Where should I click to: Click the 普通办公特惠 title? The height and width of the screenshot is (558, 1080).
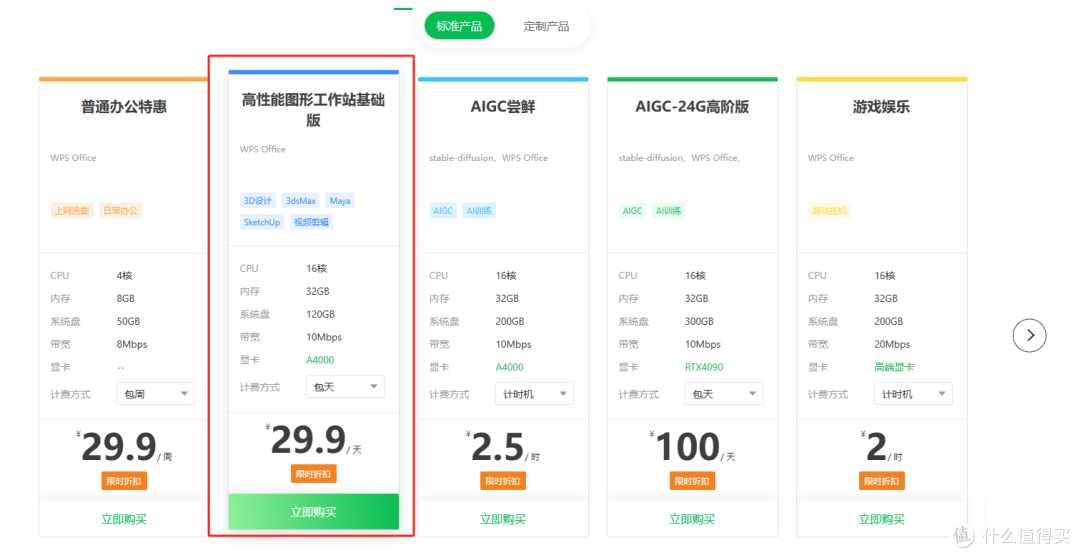pos(124,107)
